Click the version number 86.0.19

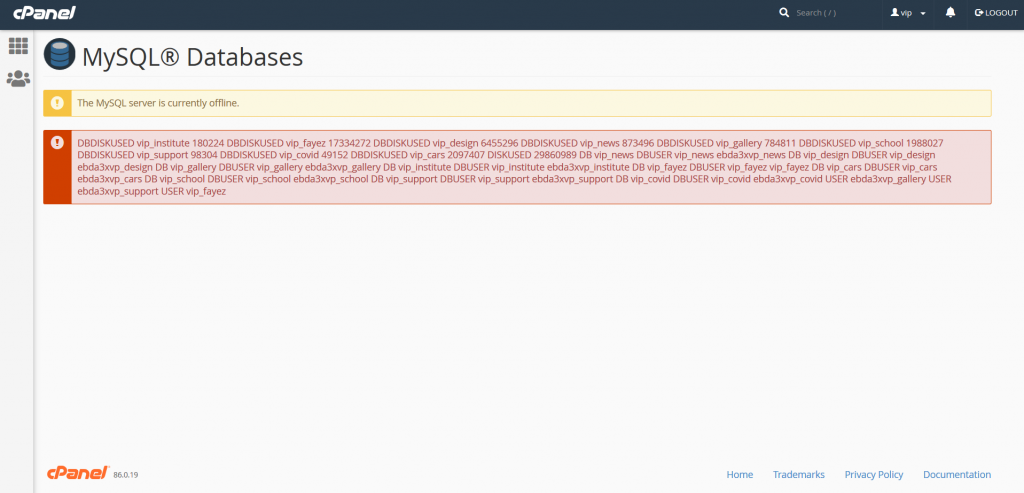[125, 475]
